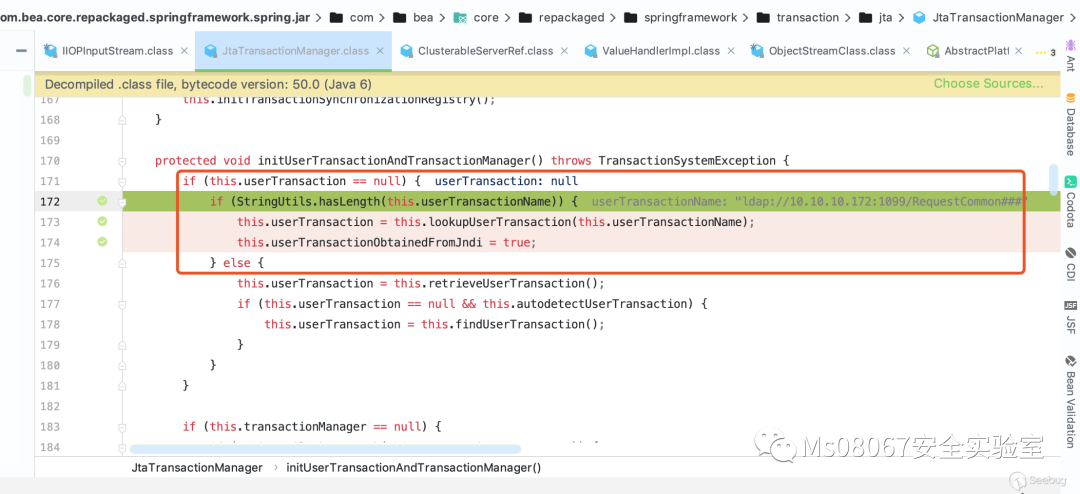Open the Bean Validation tool window
Image resolution: width=1080 pixels, height=494 pixels.
[x=1070, y=401]
